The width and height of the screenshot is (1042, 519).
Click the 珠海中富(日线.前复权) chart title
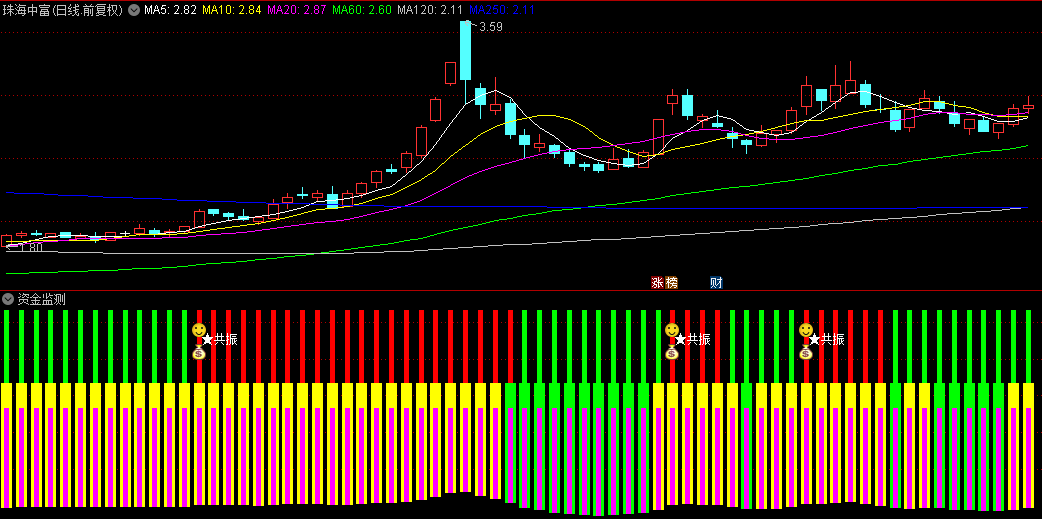tap(62, 10)
